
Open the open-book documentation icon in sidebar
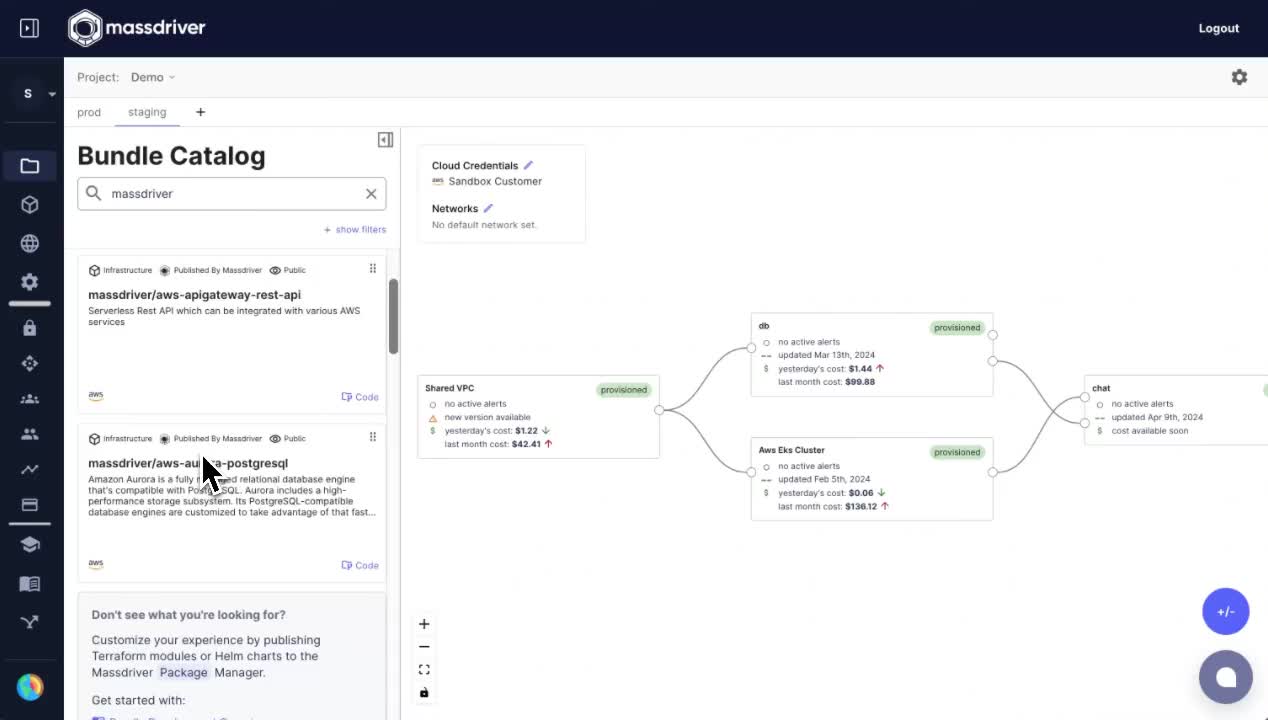(30, 584)
